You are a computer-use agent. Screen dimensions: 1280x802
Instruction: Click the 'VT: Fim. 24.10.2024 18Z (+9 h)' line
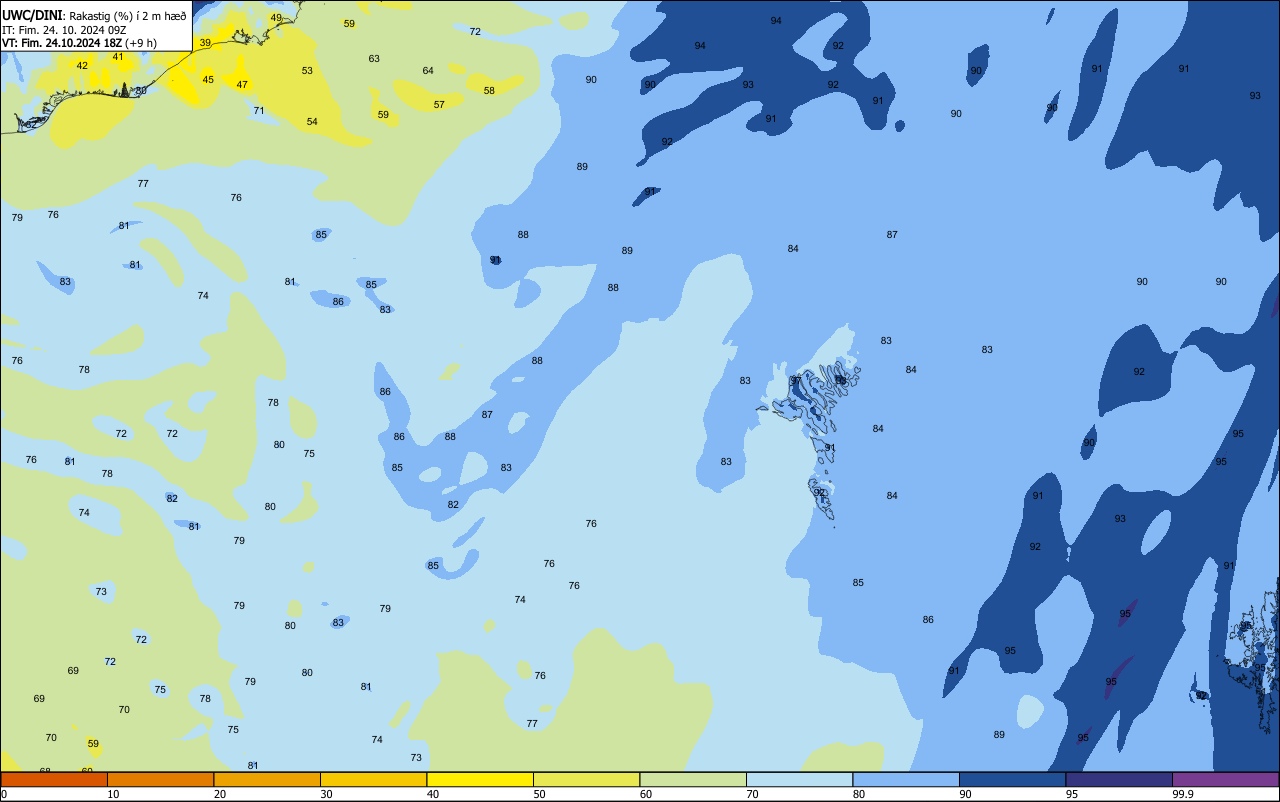(x=79, y=43)
